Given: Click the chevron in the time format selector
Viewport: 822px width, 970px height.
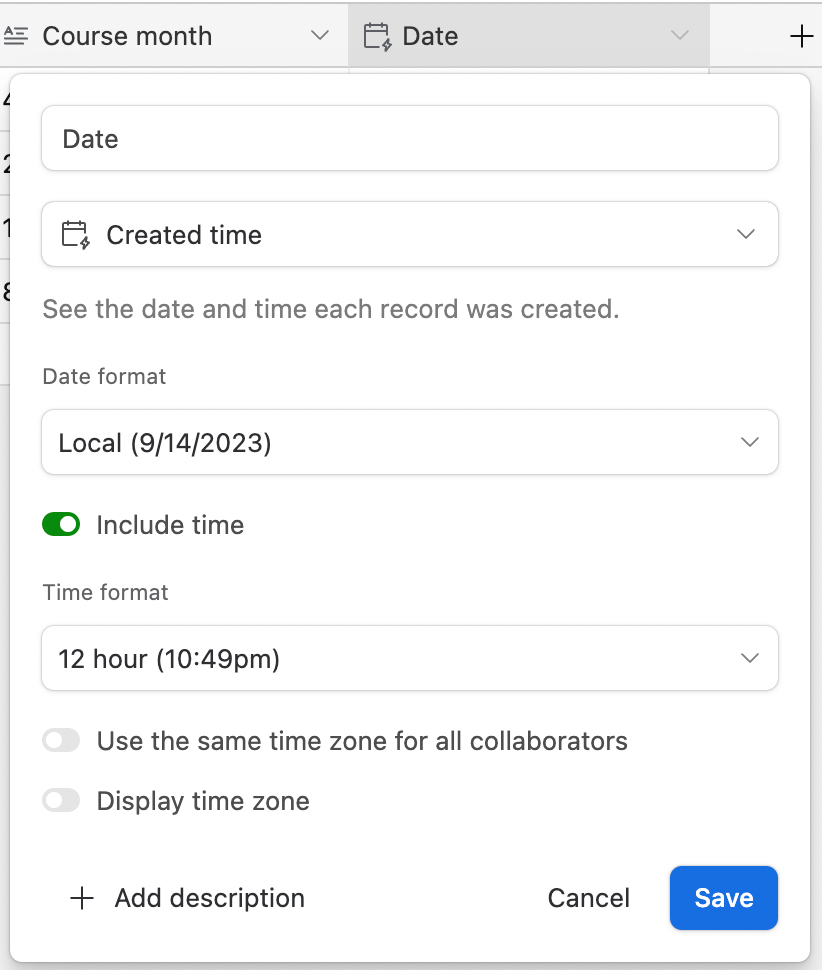Looking at the screenshot, I should (x=750, y=658).
